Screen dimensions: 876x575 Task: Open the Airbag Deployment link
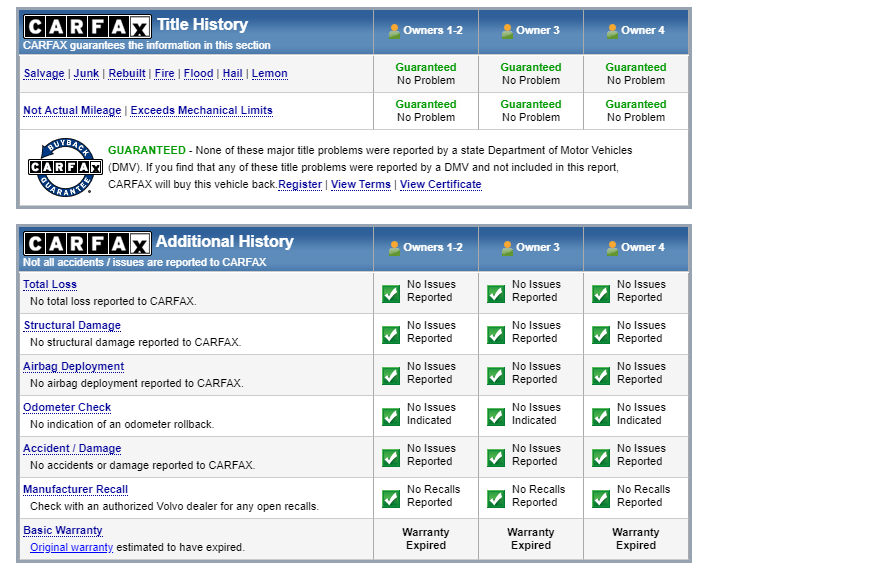click(x=73, y=367)
